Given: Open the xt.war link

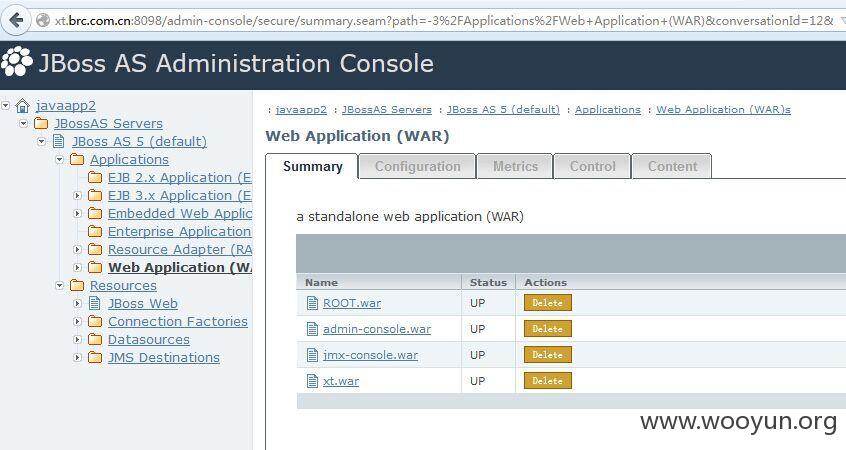Looking at the screenshot, I should [x=340, y=381].
